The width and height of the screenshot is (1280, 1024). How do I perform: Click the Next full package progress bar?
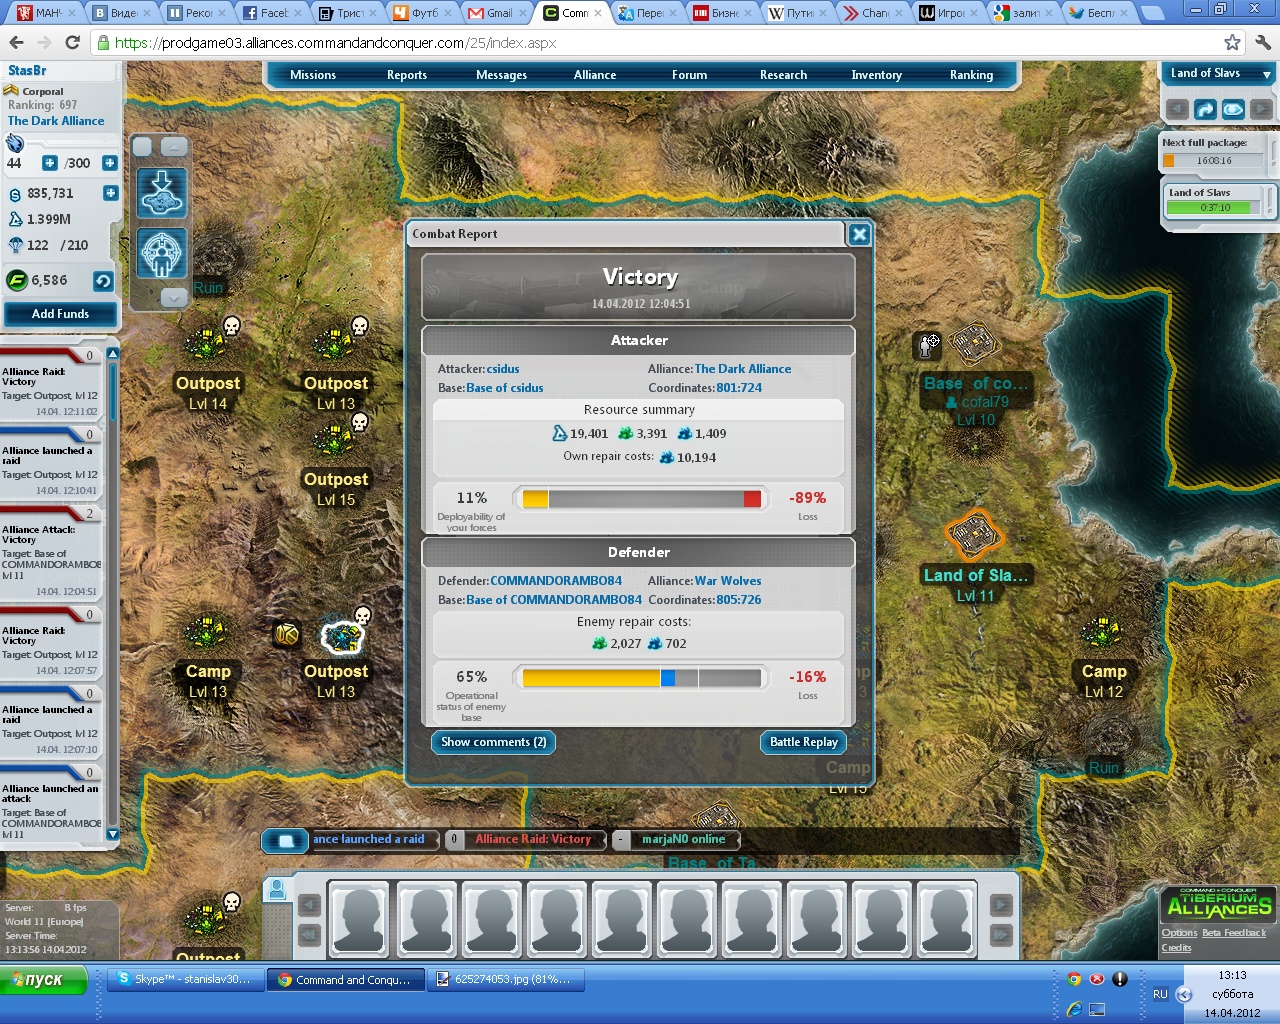coord(1215,161)
